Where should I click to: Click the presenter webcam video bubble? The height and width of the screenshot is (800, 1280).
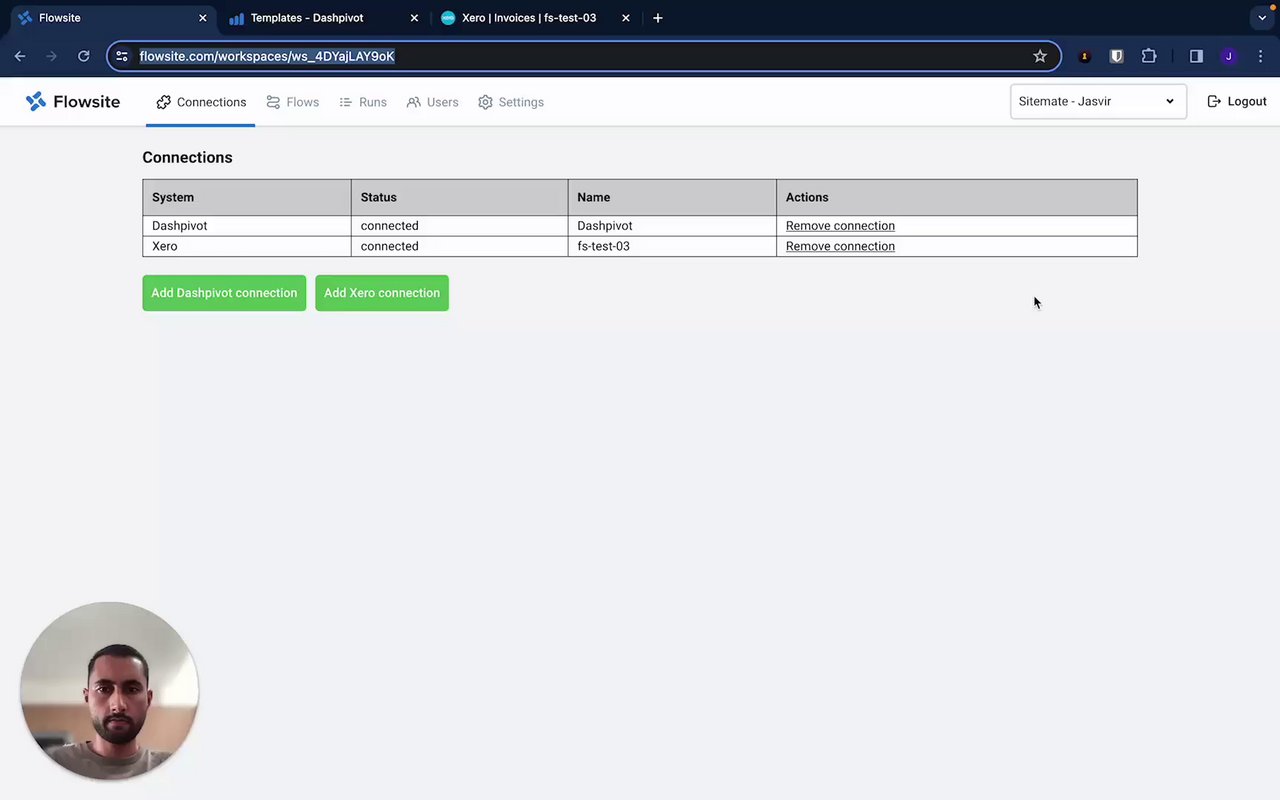(109, 690)
